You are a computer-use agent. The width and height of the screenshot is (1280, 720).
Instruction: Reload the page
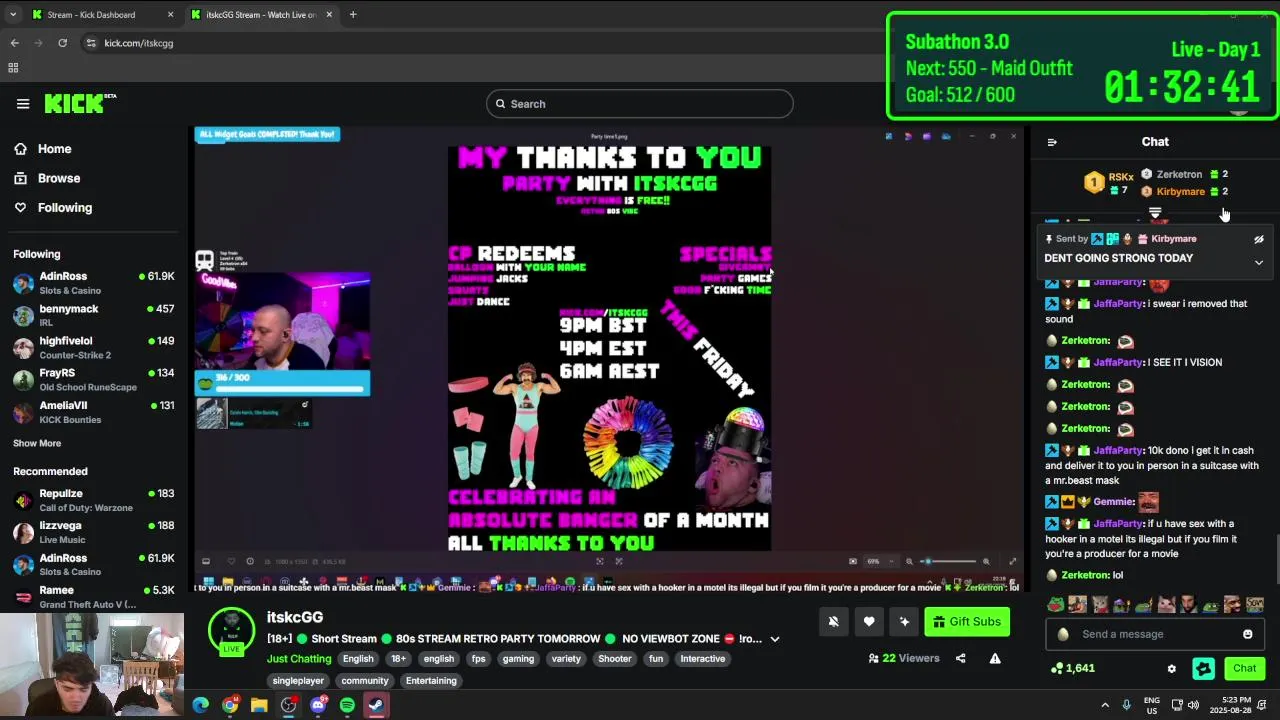pyautogui.click(x=62, y=43)
